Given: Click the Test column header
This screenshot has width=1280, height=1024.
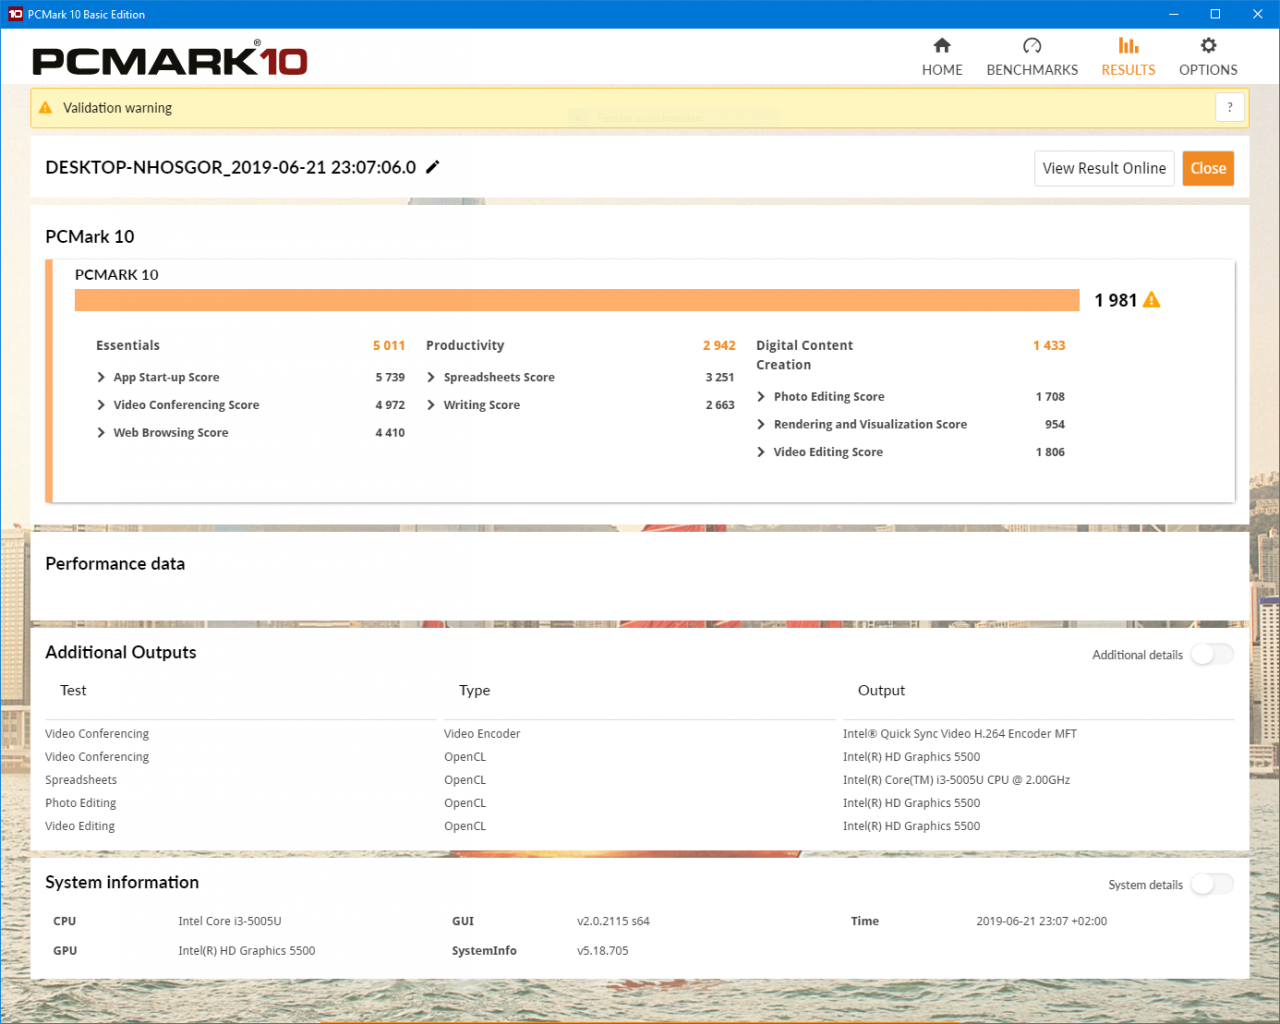Looking at the screenshot, I should point(73,690).
